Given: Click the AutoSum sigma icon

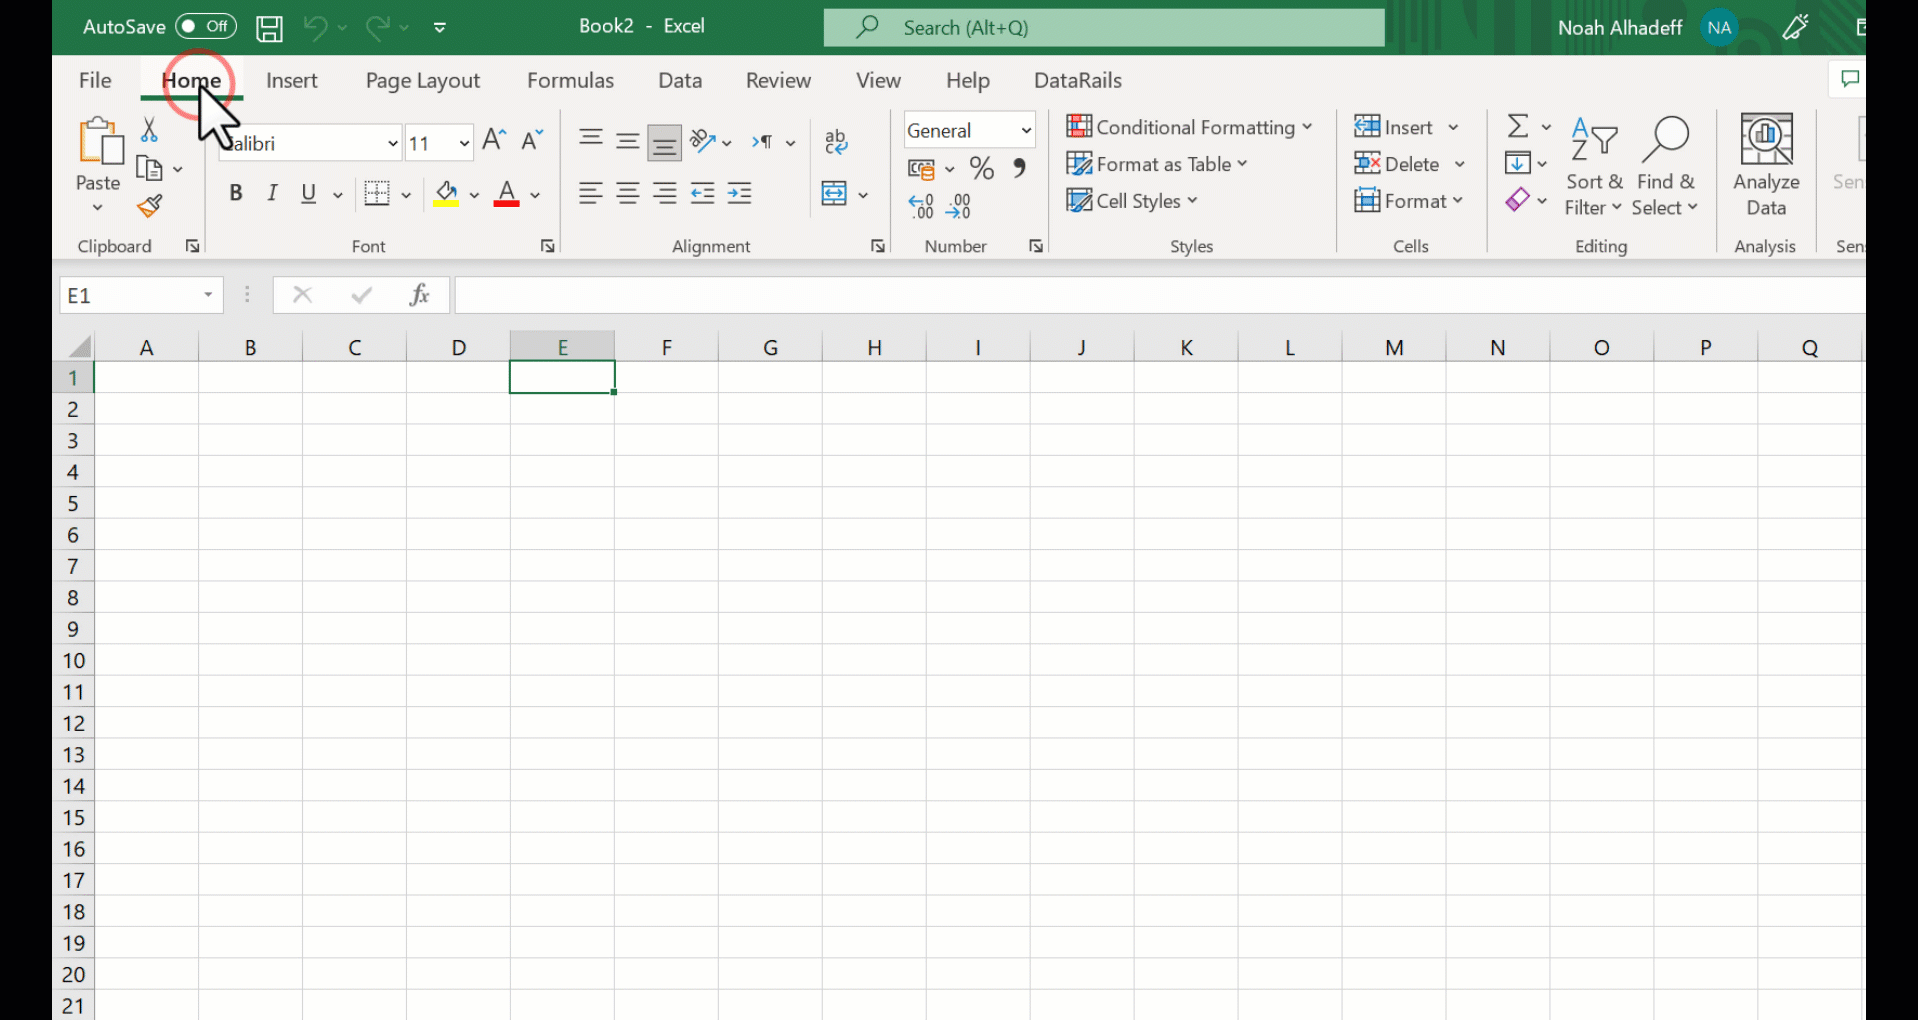Looking at the screenshot, I should click(1518, 125).
